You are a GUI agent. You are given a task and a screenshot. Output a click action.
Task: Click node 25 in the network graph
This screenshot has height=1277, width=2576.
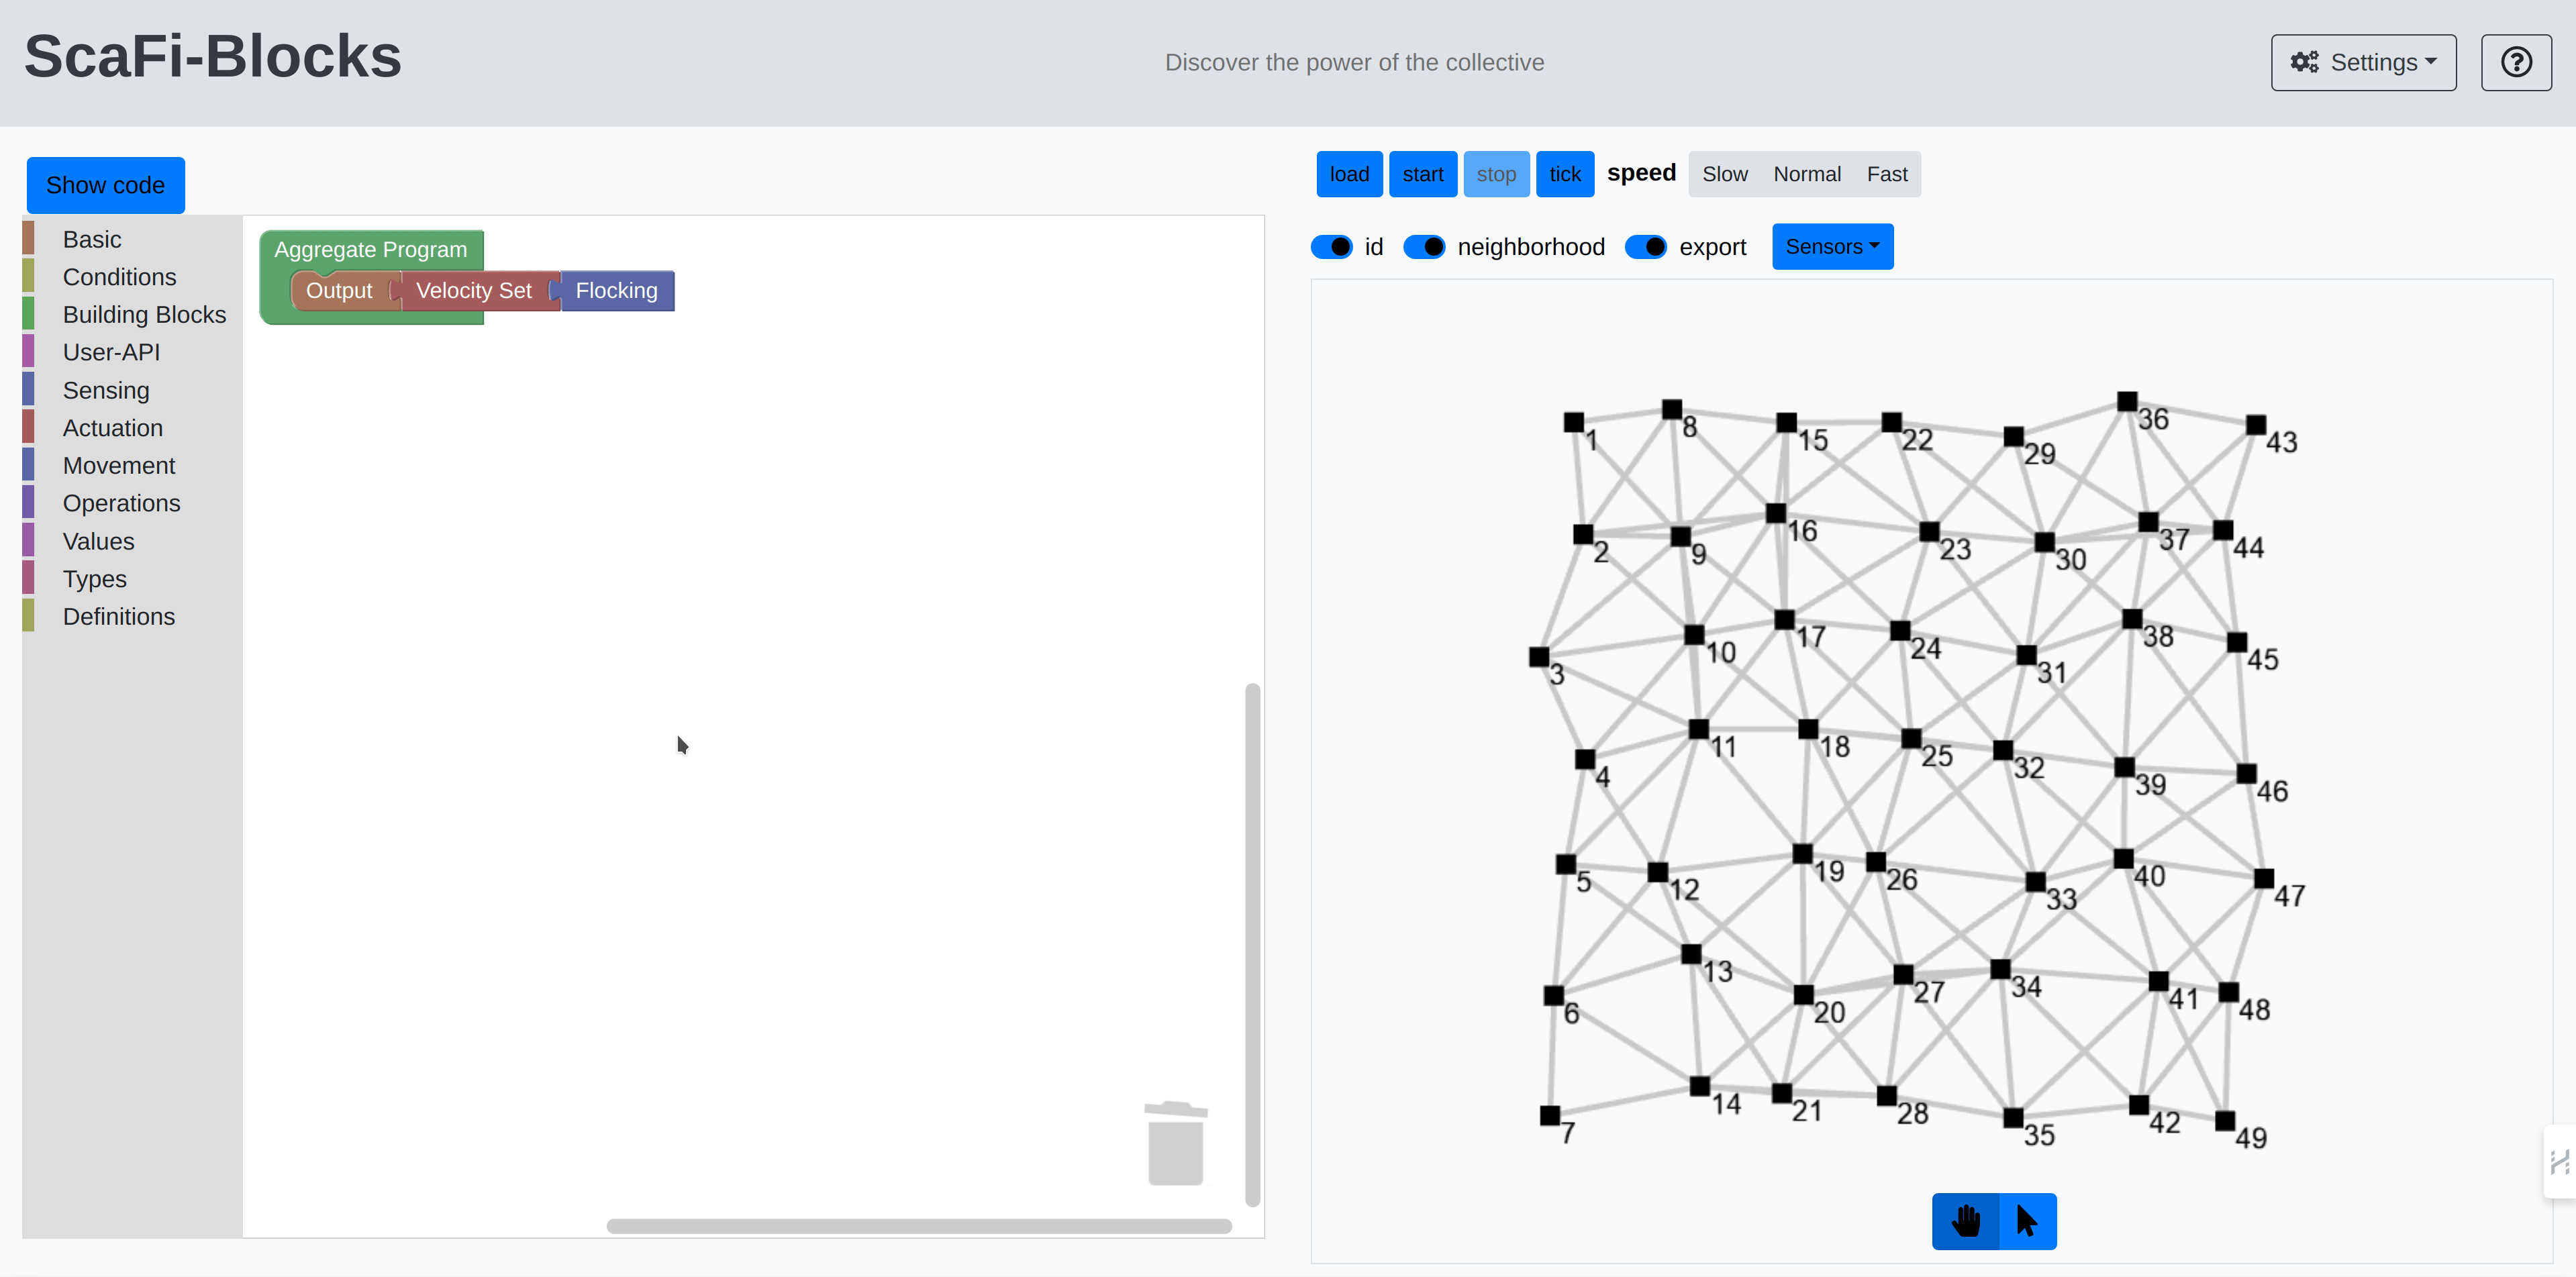[x=1911, y=739]
